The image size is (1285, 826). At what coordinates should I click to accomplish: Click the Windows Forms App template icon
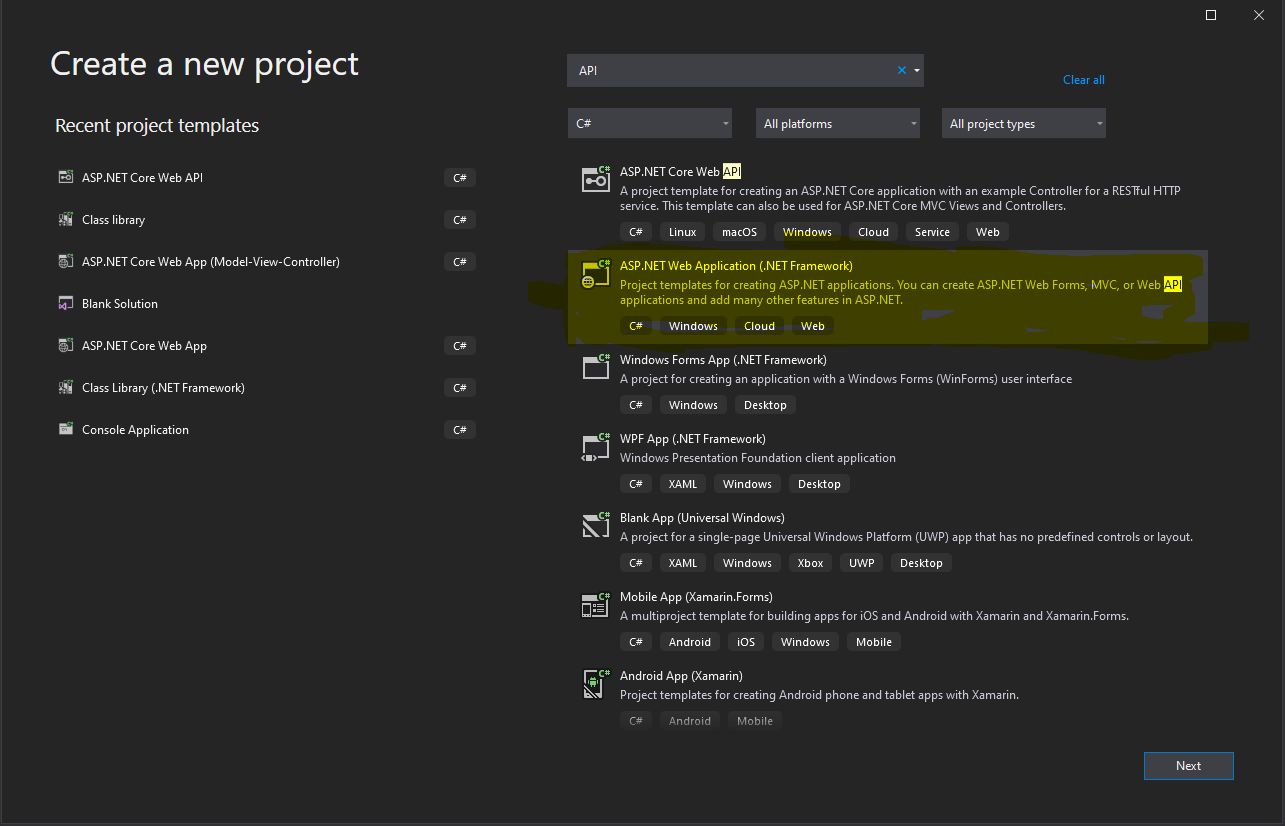click(596, 367)
